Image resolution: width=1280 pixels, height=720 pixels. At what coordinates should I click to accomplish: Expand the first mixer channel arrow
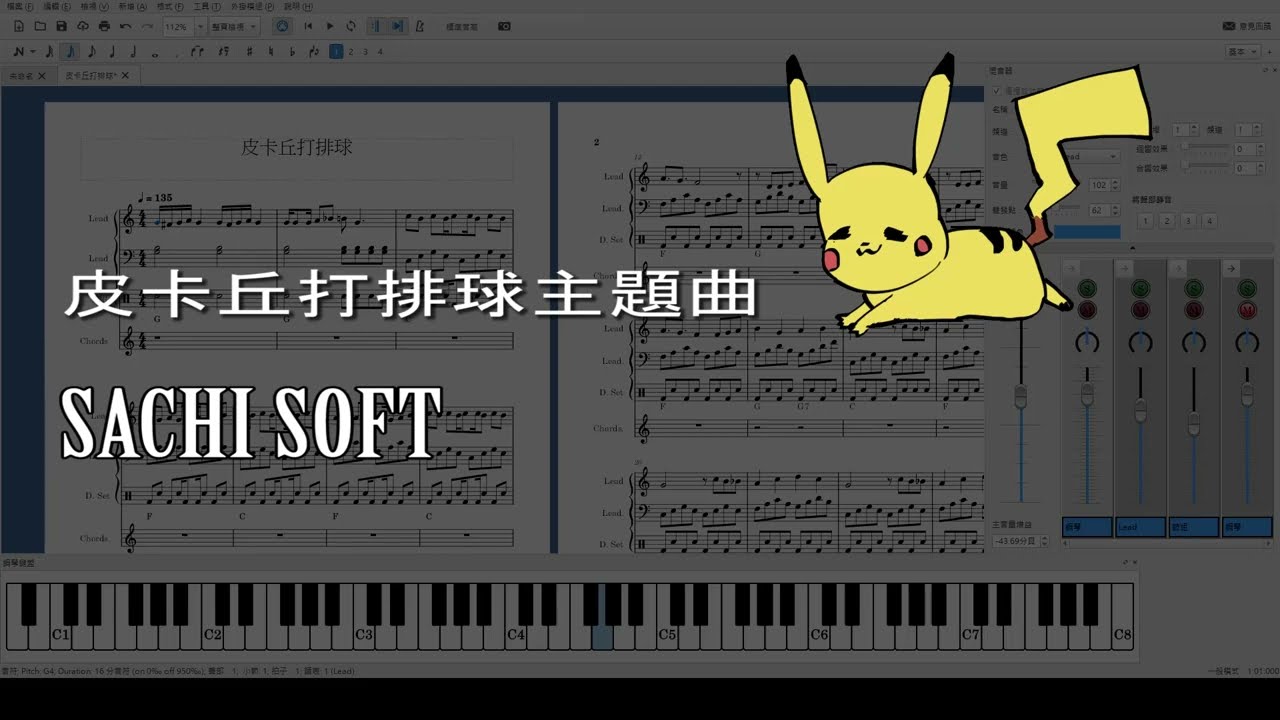[1070, 268]
